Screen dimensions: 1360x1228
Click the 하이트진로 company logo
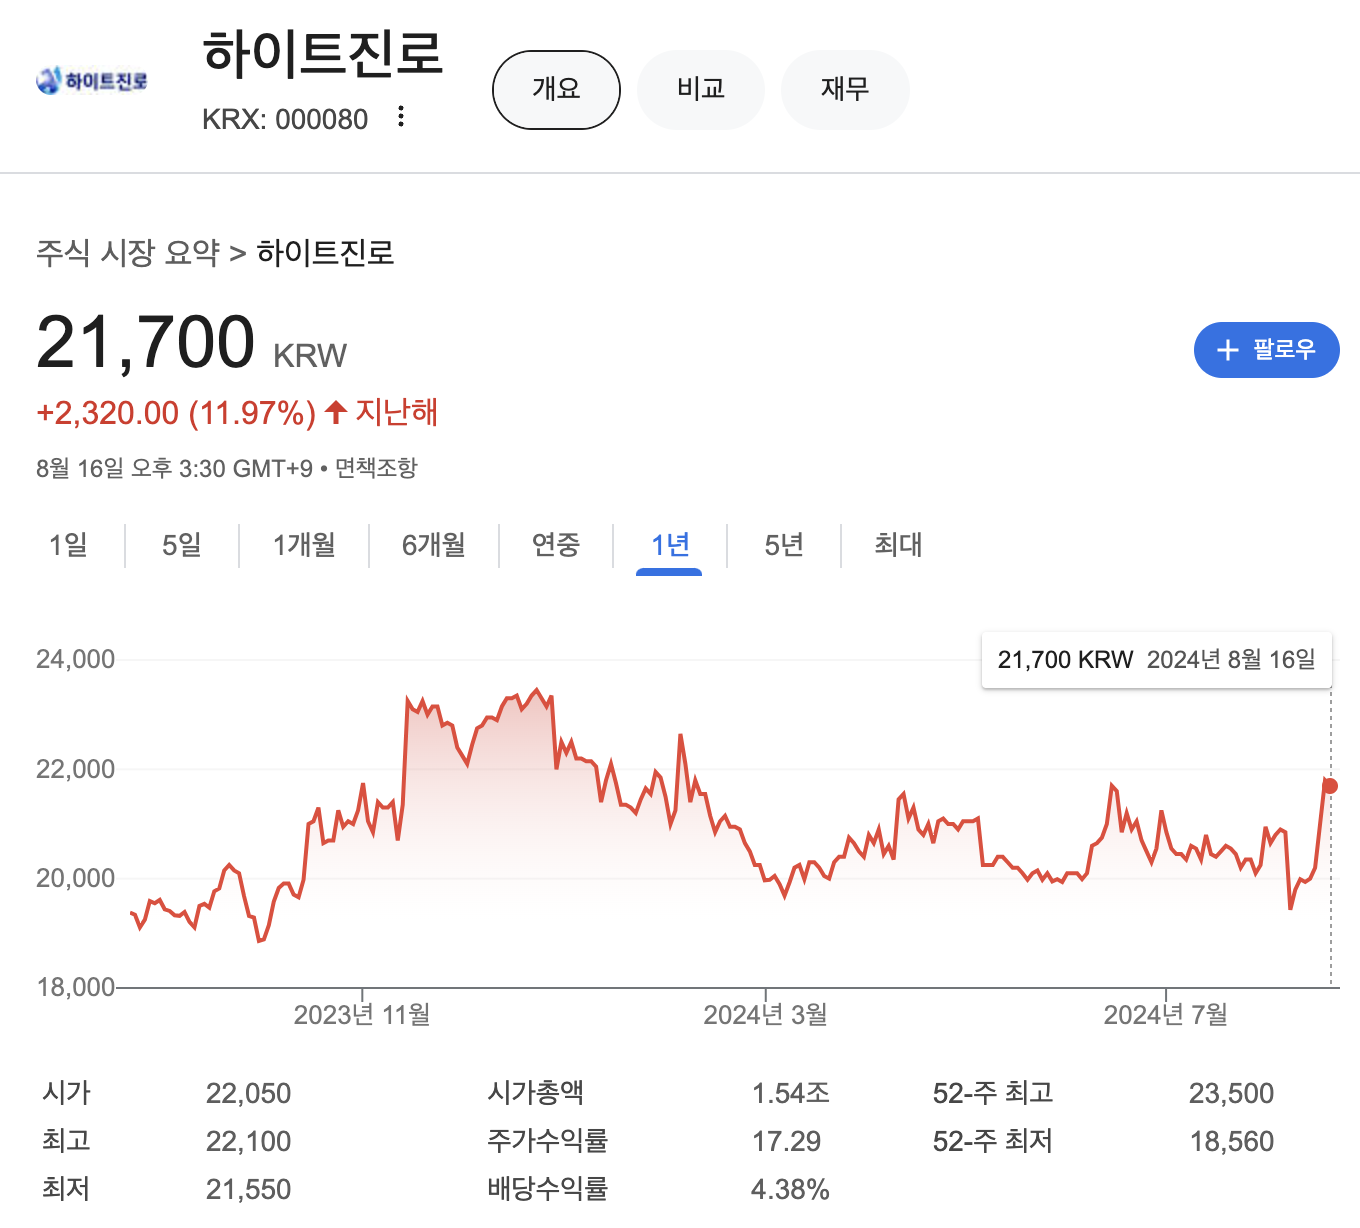pos(92,80)
